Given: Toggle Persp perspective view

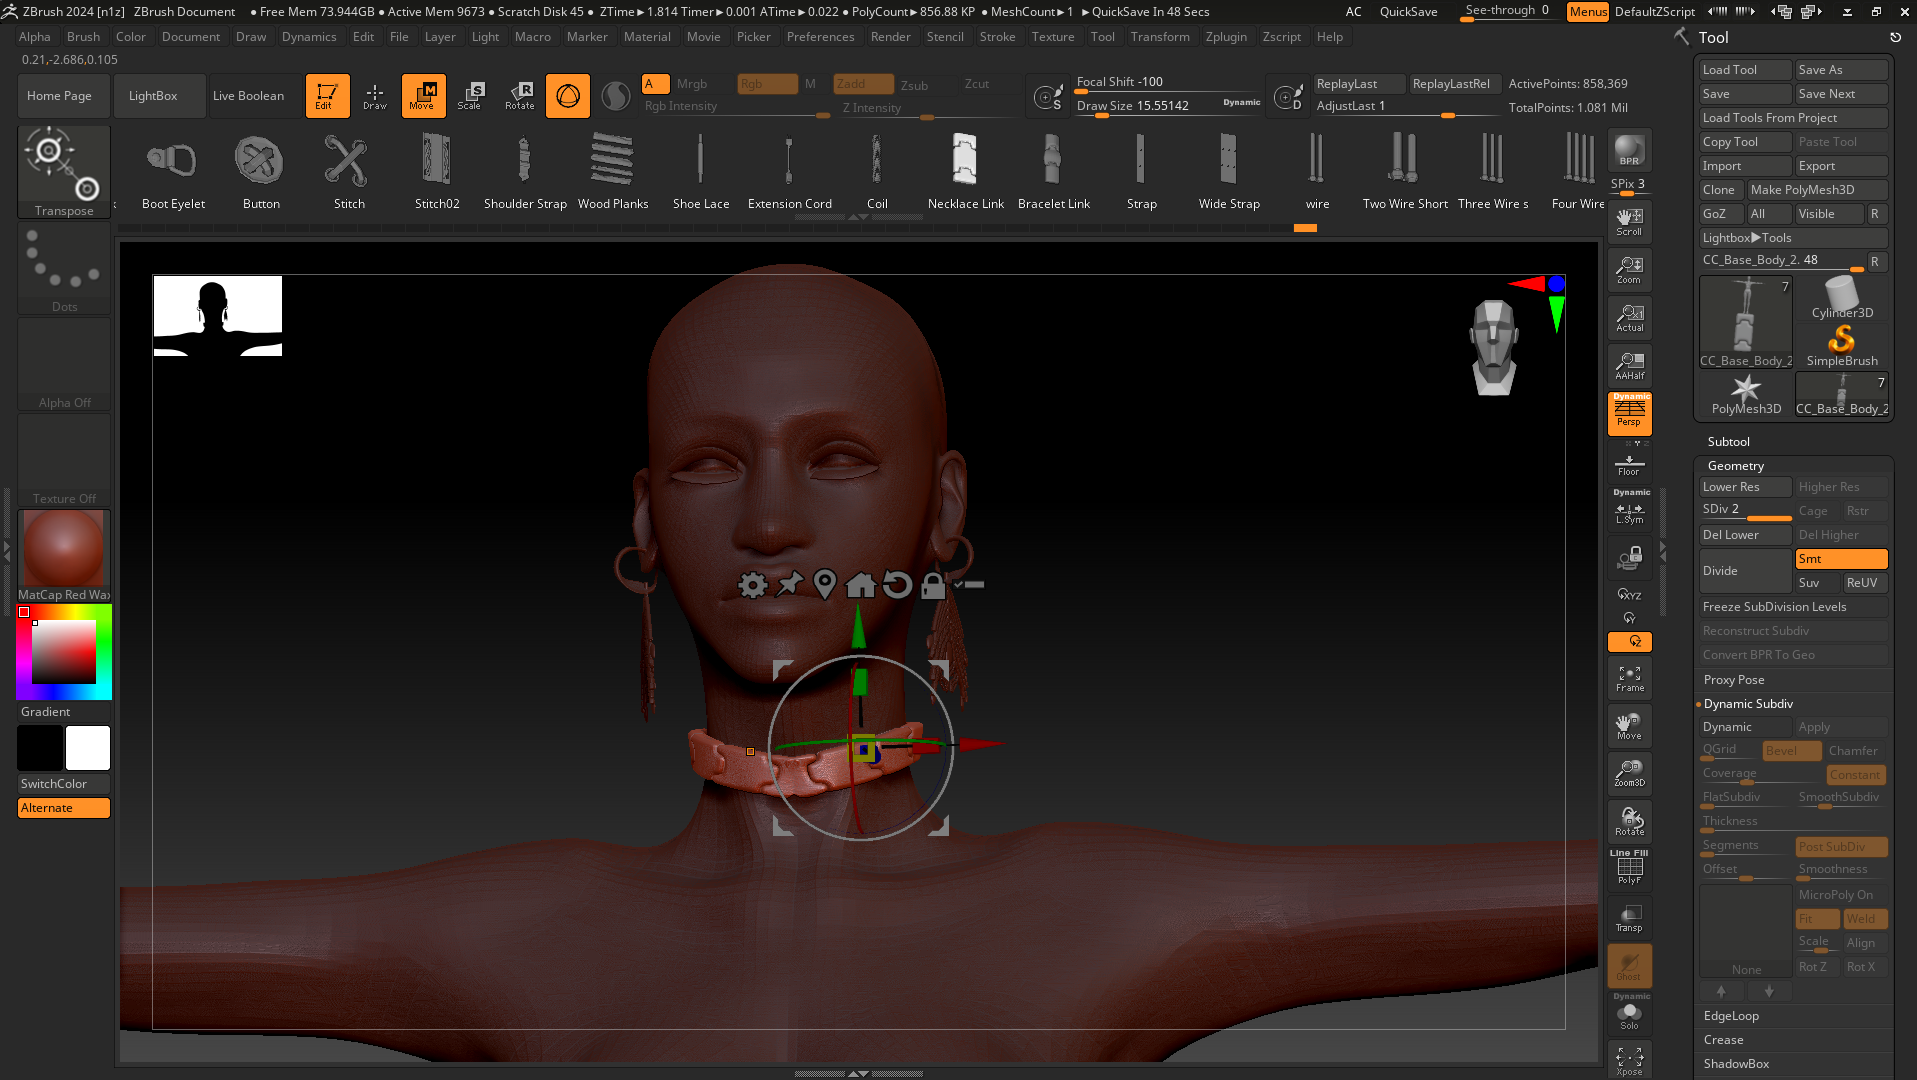Looking at the screenshot, I should pyautogui.click(x=1629, y=413).
